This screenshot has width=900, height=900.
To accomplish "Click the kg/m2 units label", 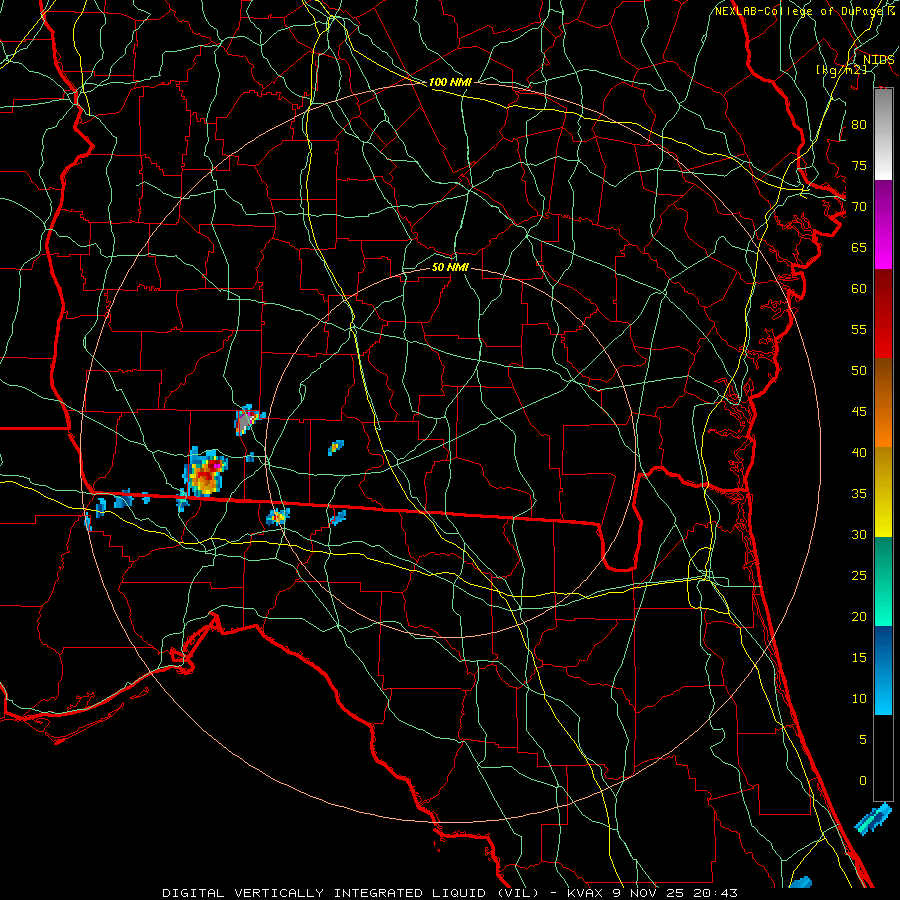I will click(841, 70).
